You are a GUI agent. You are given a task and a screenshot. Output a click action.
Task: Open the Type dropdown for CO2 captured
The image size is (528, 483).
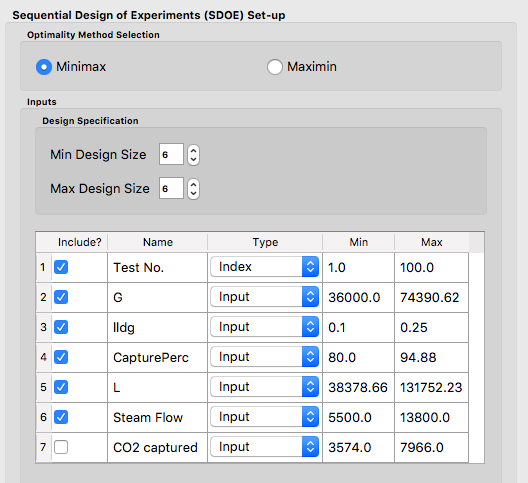coord(265,447)
